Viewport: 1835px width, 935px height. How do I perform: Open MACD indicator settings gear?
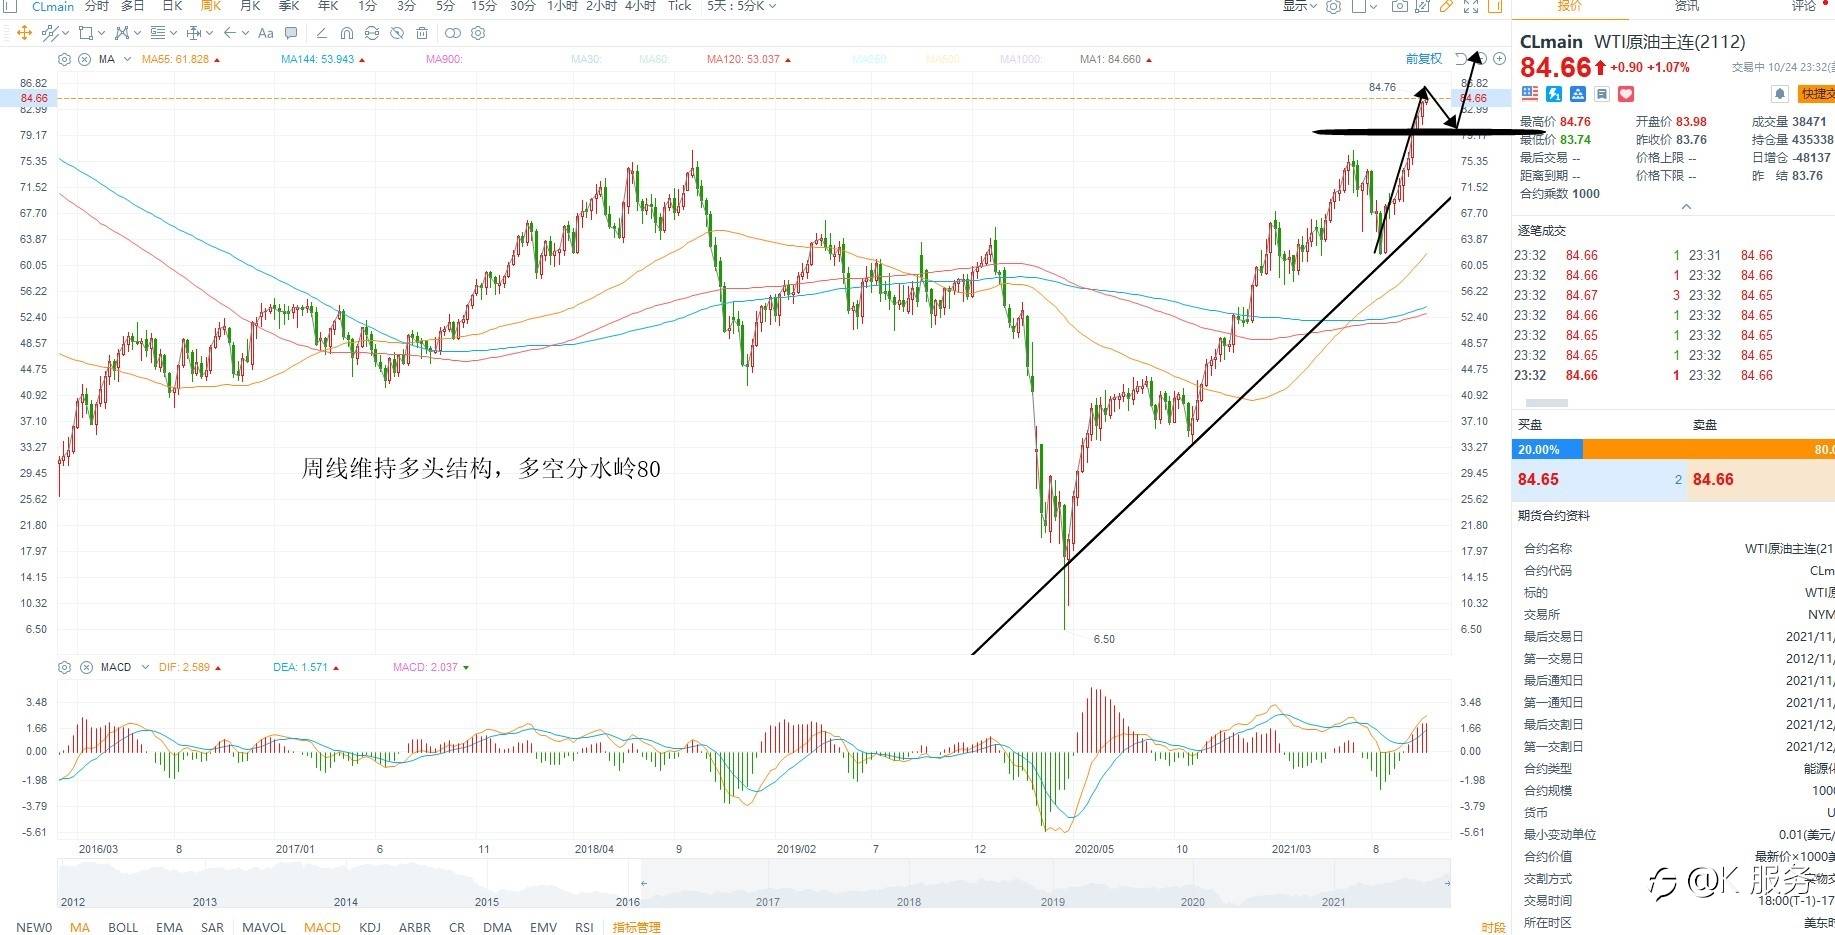tap(65, 667)
